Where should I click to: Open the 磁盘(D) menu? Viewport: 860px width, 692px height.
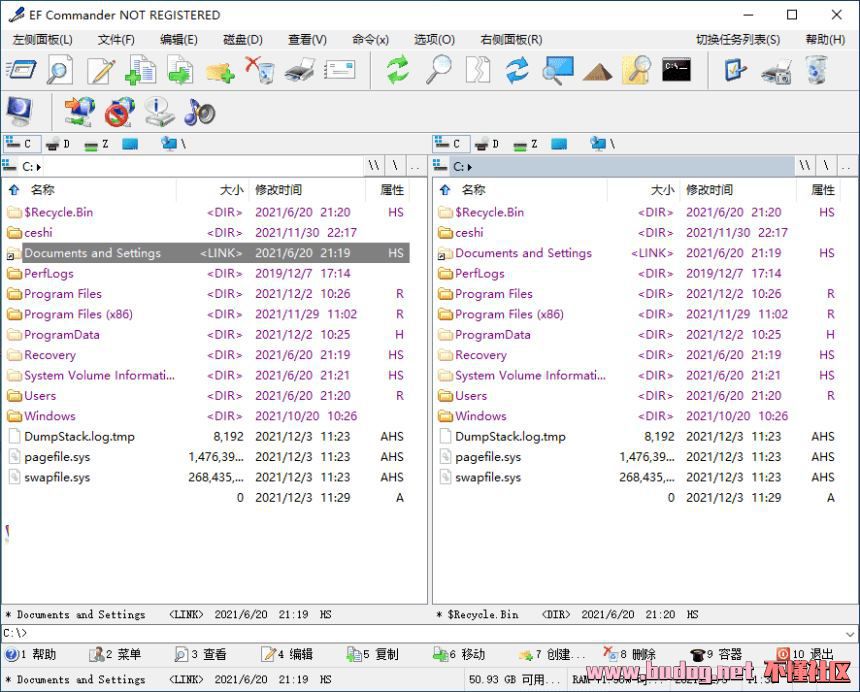click(x=242, y=39)
